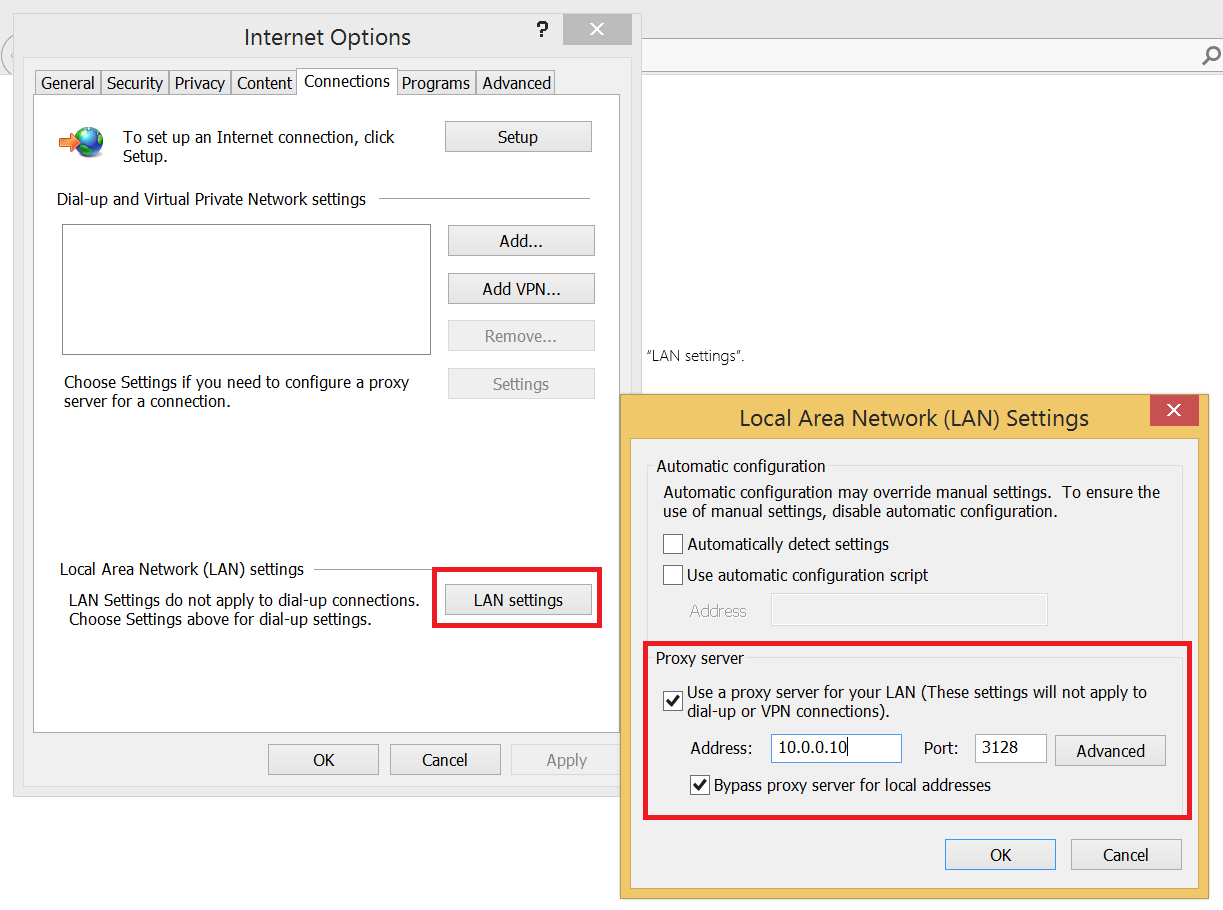This screenshot has width=1223, height=910.
Task: Click the Proxy server group label
Action: coord(700,657)
